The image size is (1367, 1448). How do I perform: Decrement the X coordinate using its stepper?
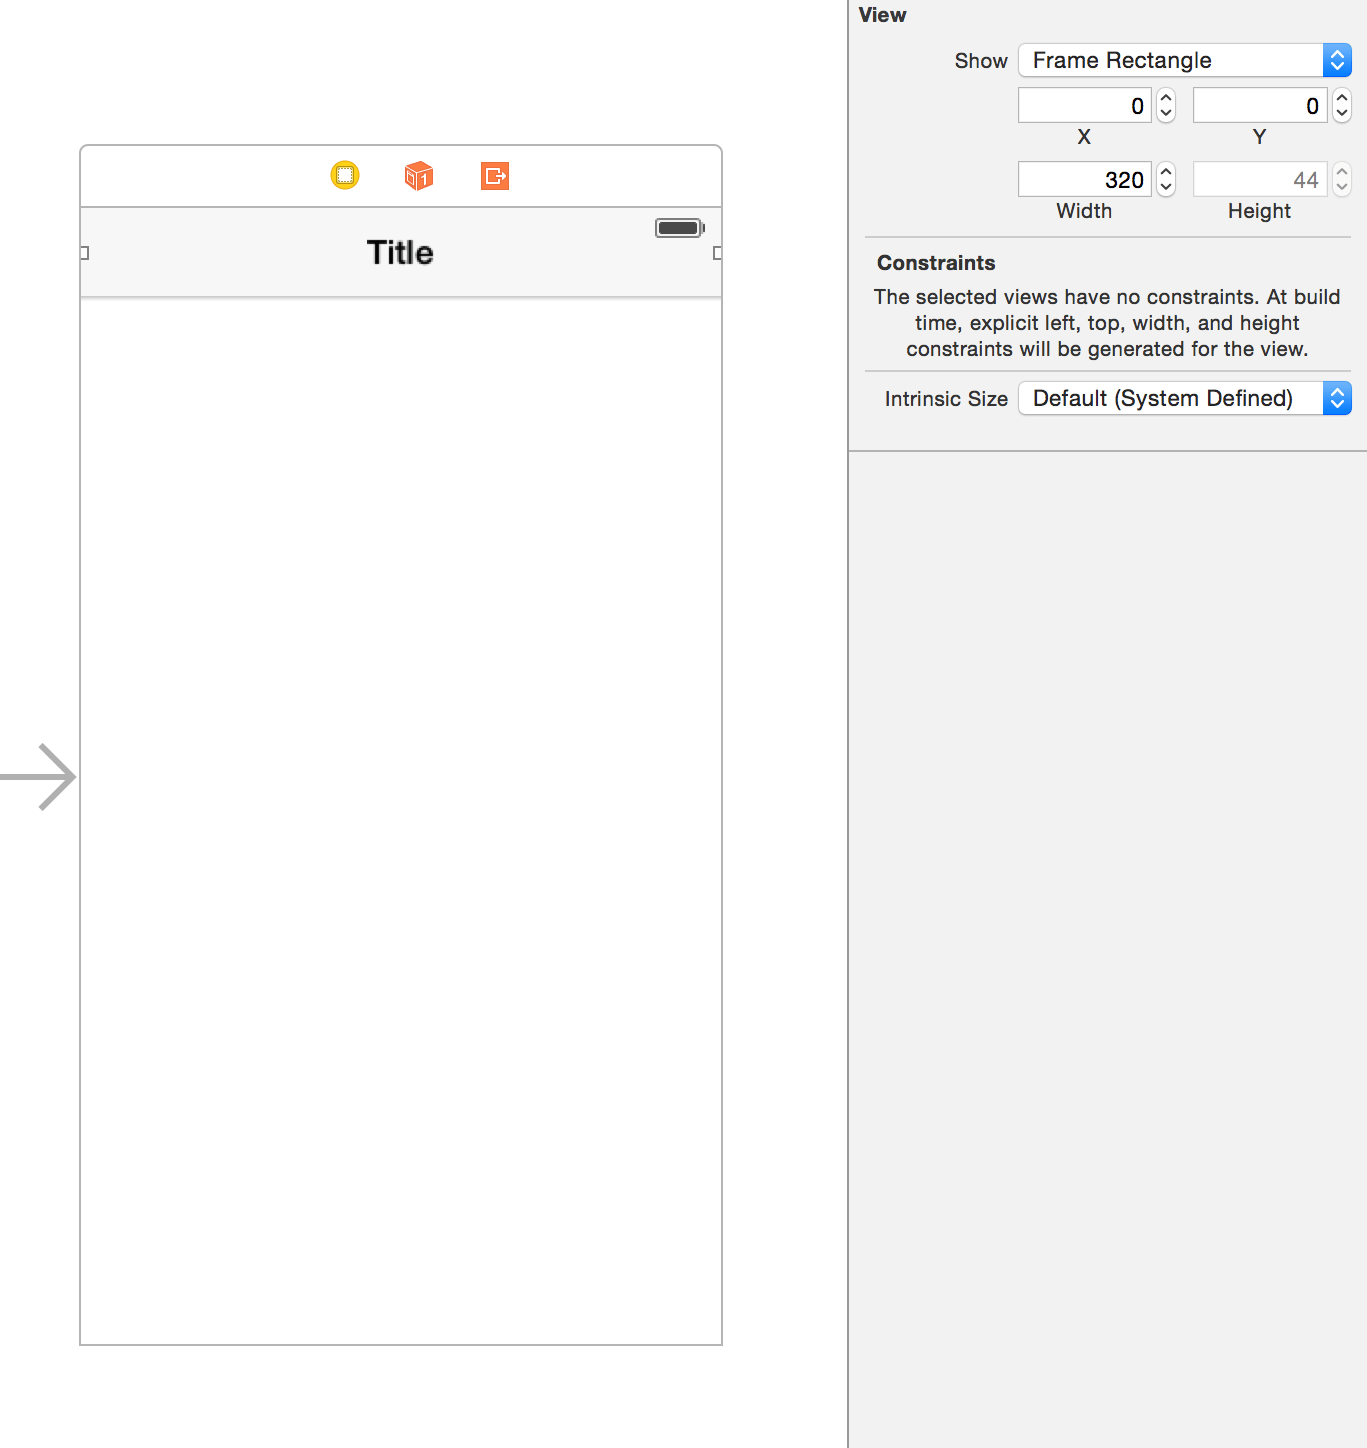point(1166,111)
